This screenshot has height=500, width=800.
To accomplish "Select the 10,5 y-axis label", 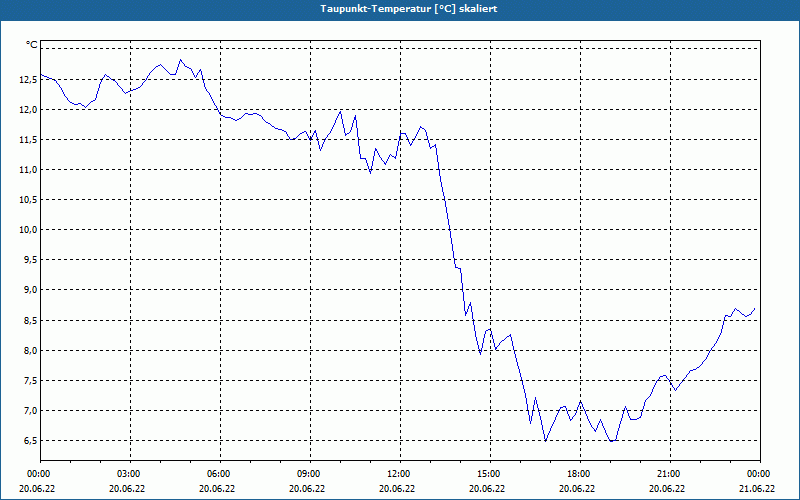I will 29,200.
